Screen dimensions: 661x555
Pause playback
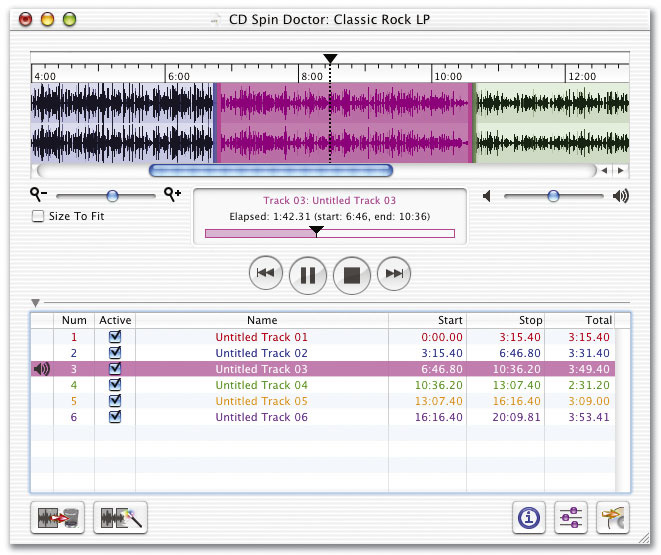308,275
